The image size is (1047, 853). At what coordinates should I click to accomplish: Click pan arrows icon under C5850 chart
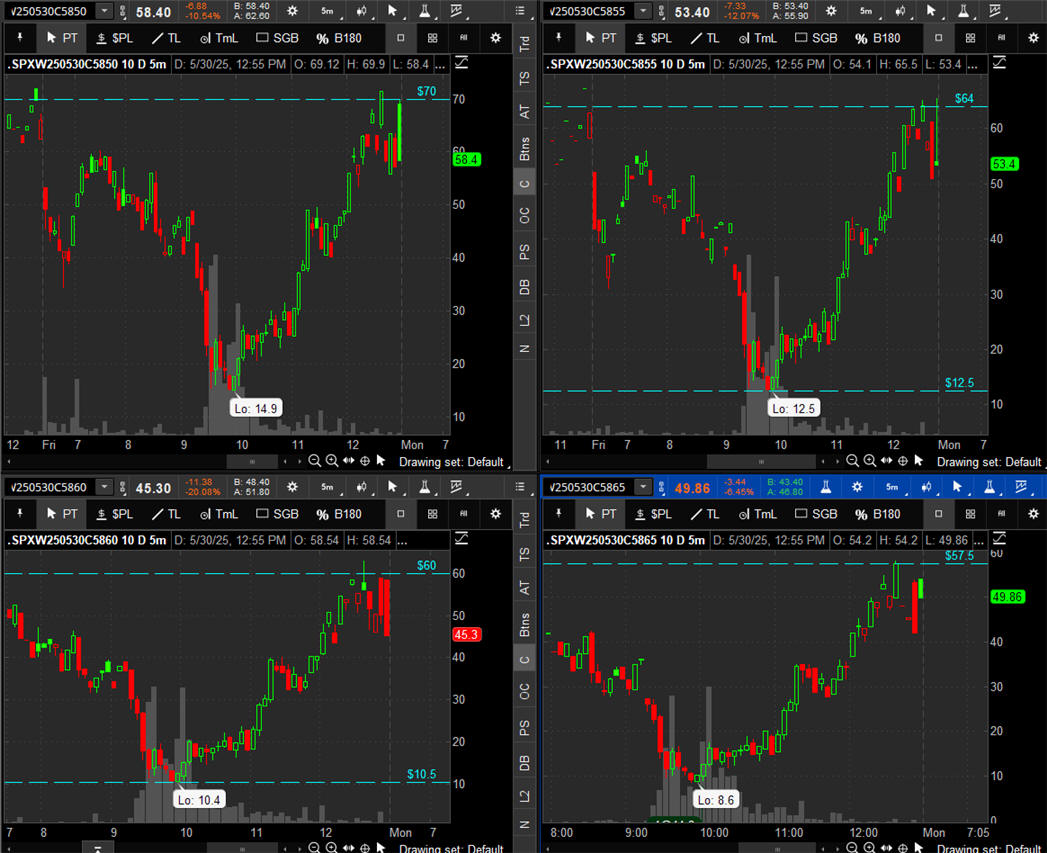[x=349, y=461]
